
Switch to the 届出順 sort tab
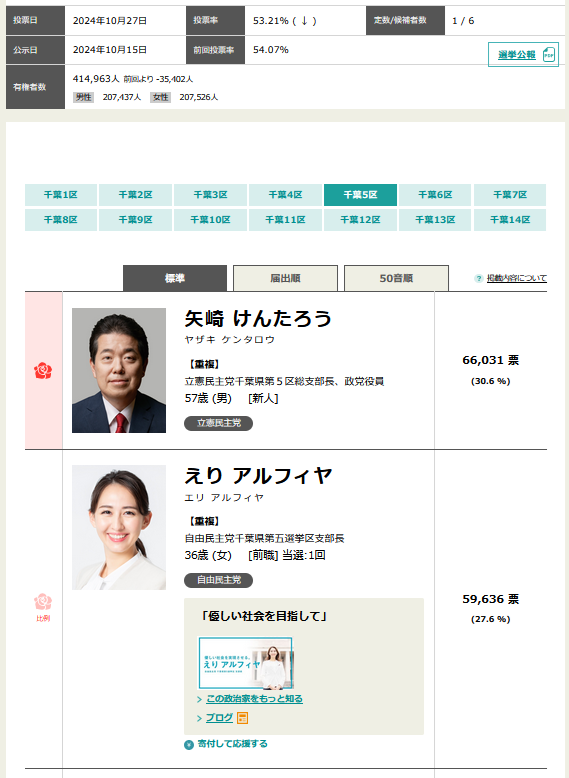pos(285,278)
